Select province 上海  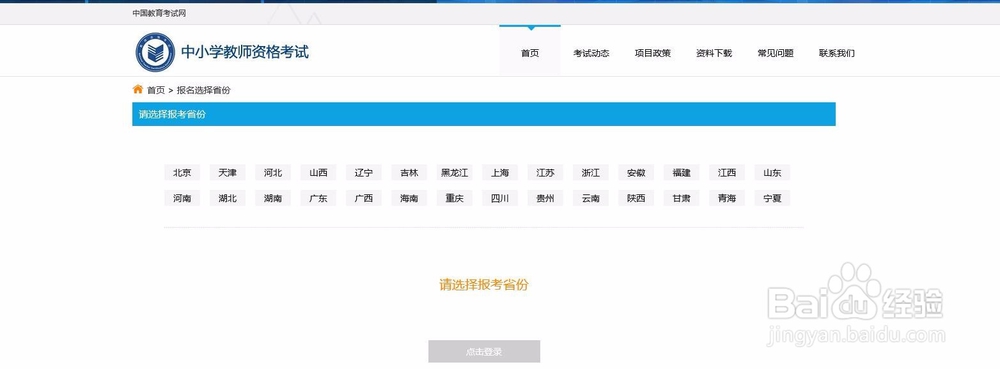click(x=500, y=173)
